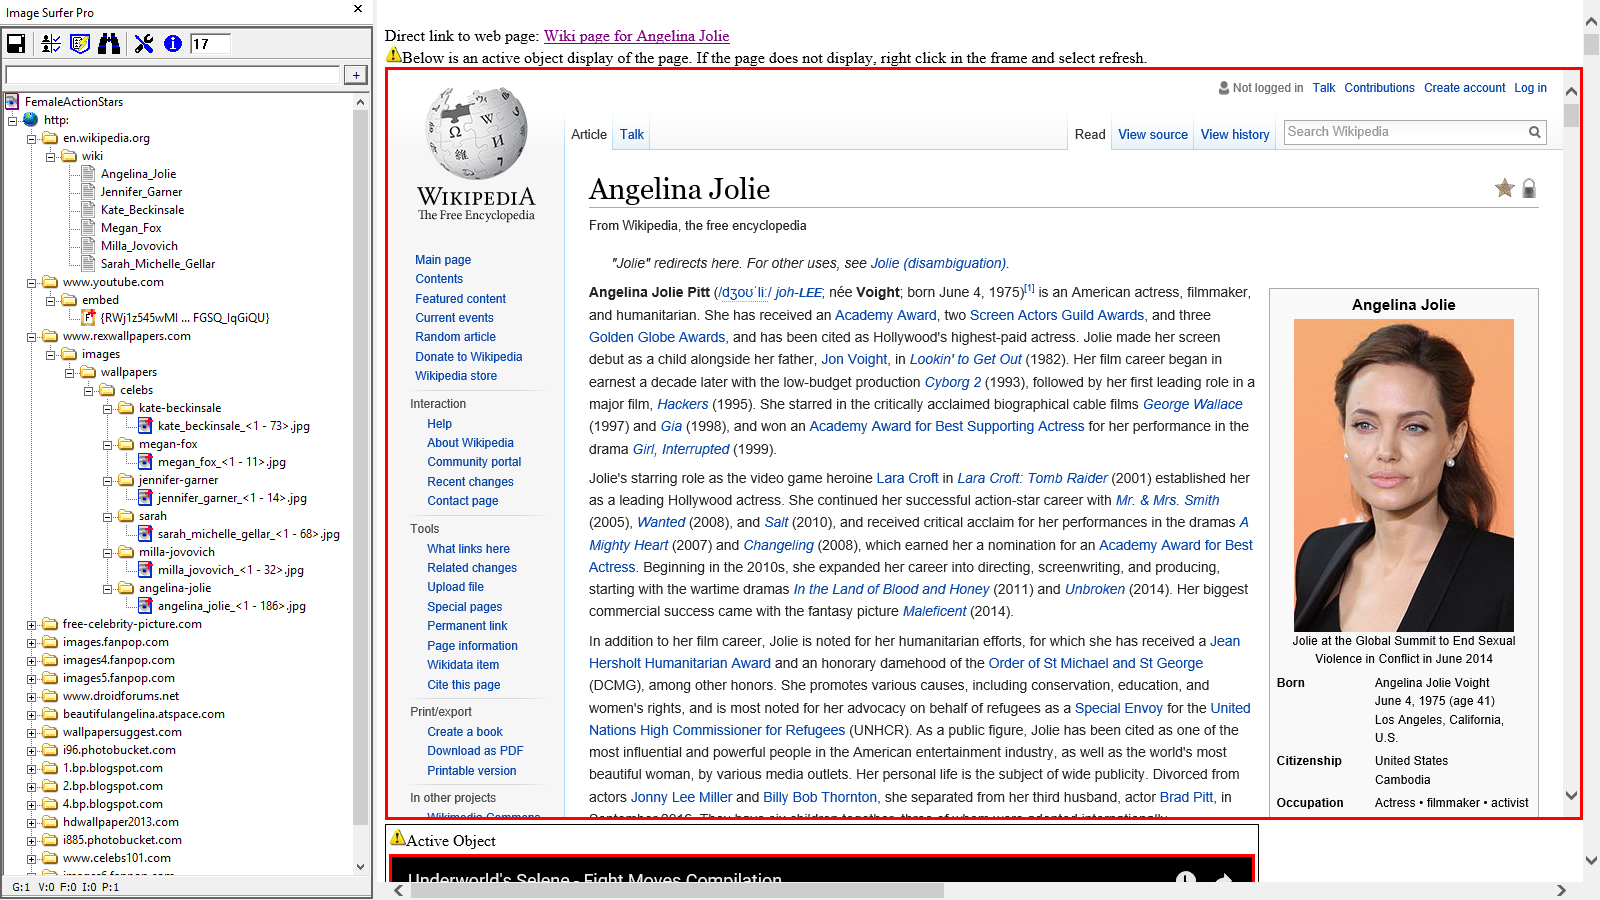Click the shield with lightning bolt icon
1600x900 pixels.
coord(80,43)
